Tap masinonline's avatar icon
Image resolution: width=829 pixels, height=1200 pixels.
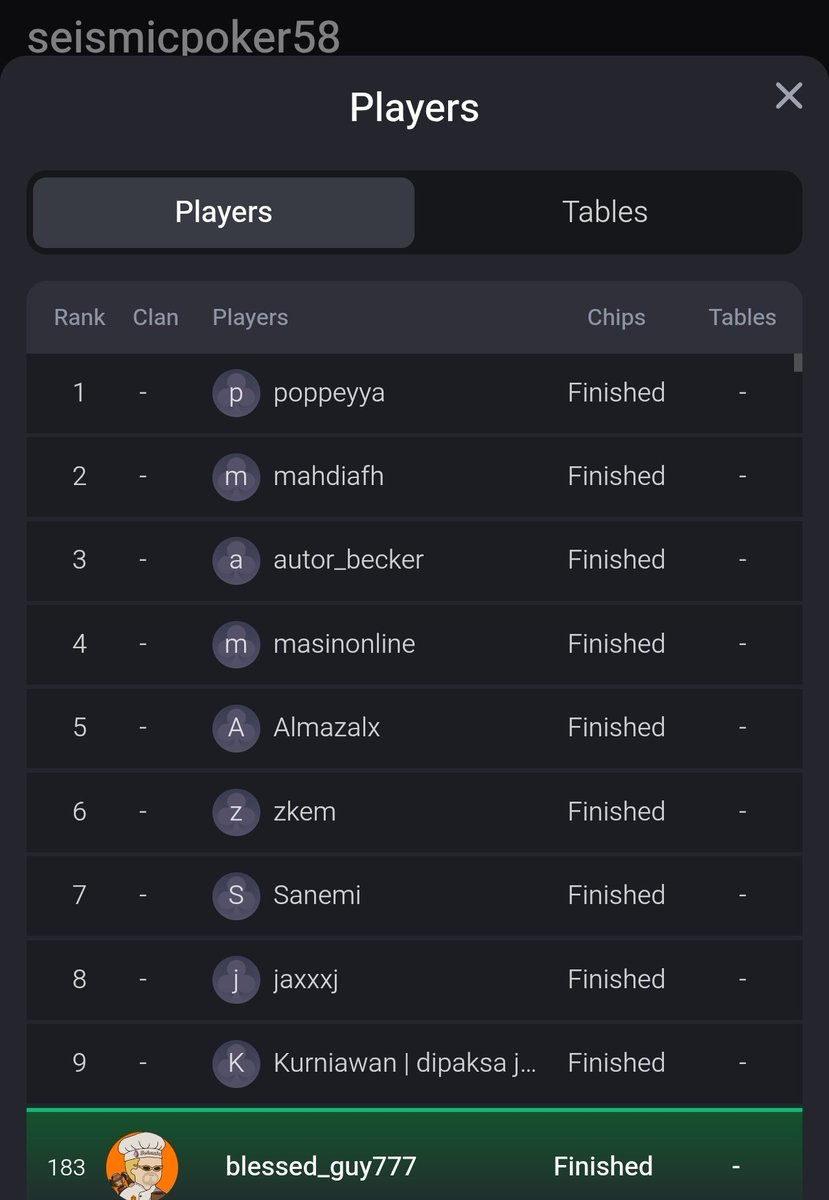pos(236,644)
